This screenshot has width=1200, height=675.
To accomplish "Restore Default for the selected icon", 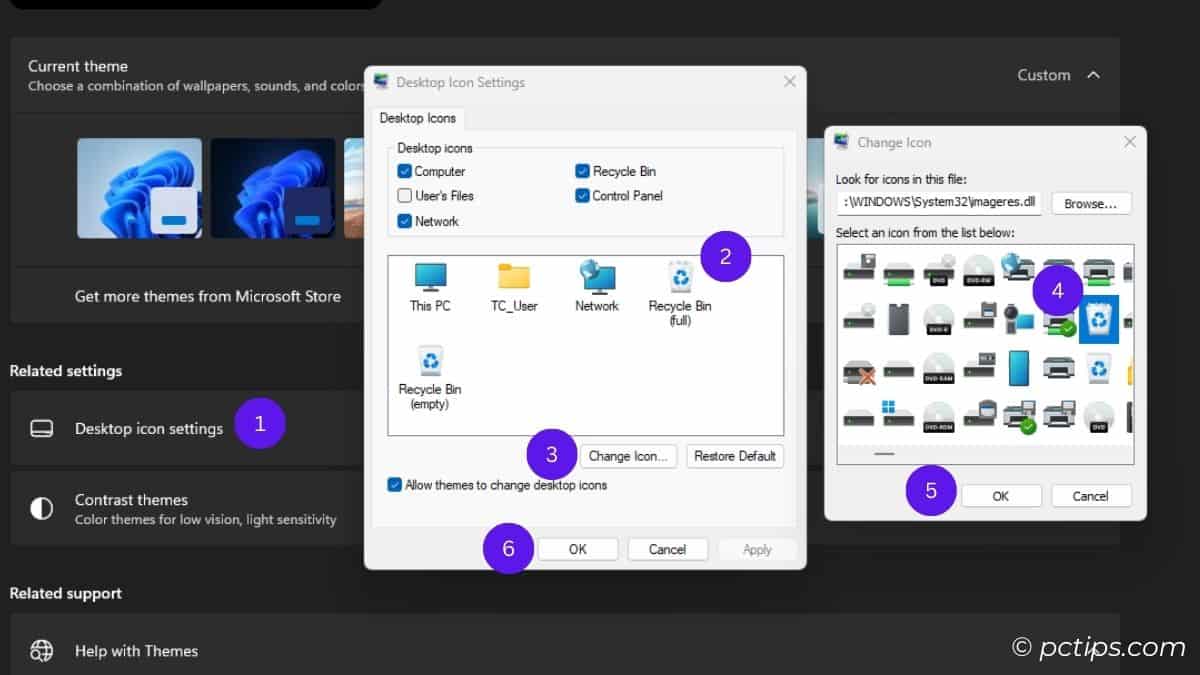I will (734, 456).
